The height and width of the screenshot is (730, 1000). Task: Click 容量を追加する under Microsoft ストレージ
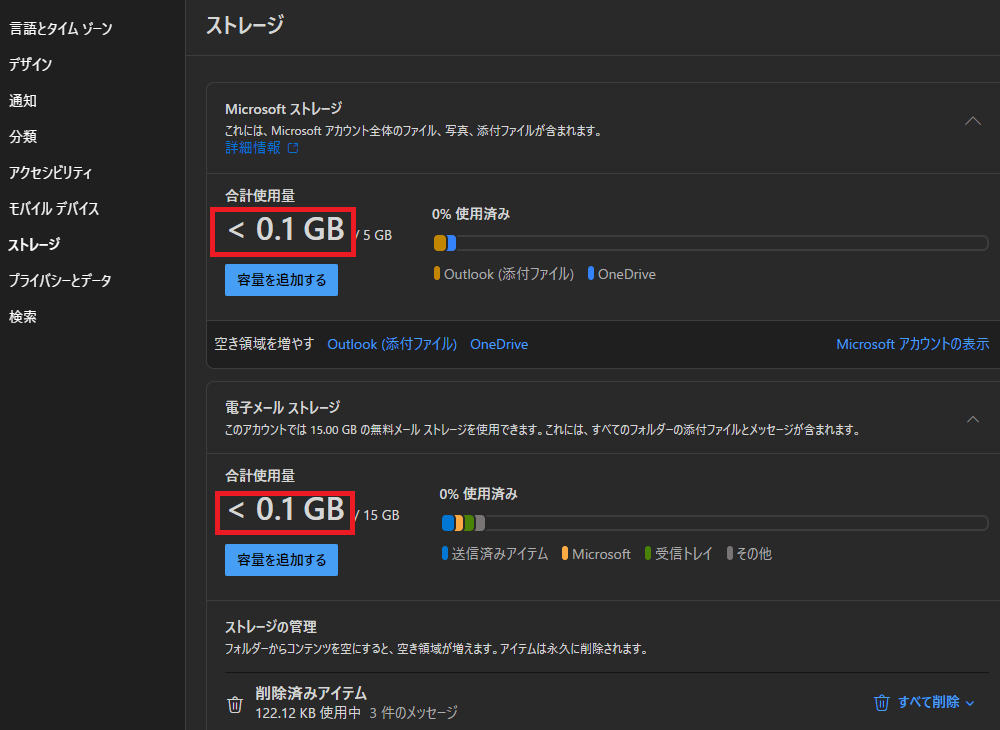[281, 279]
